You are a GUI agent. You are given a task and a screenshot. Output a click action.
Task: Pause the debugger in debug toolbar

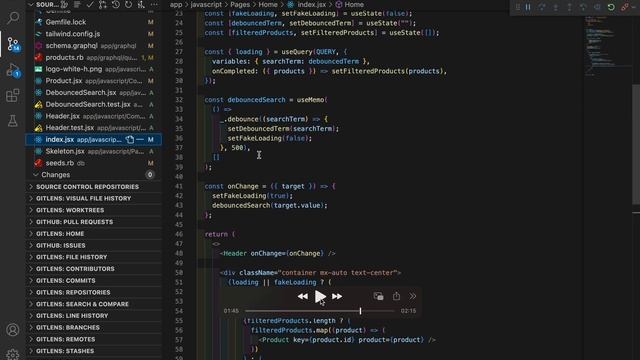(528, 7)
